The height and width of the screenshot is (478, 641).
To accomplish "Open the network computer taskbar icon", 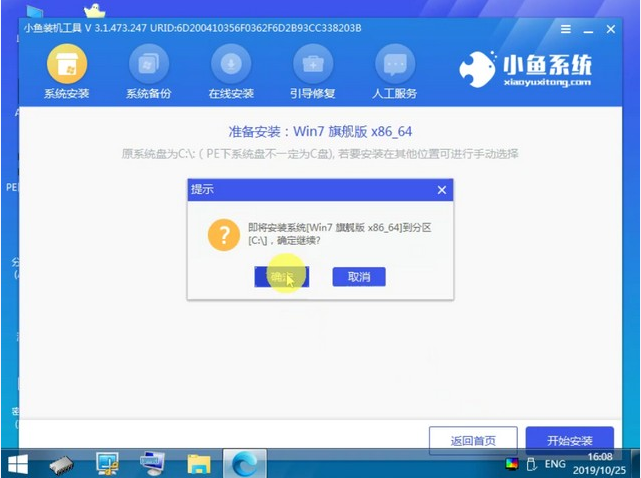I will 152,464.
